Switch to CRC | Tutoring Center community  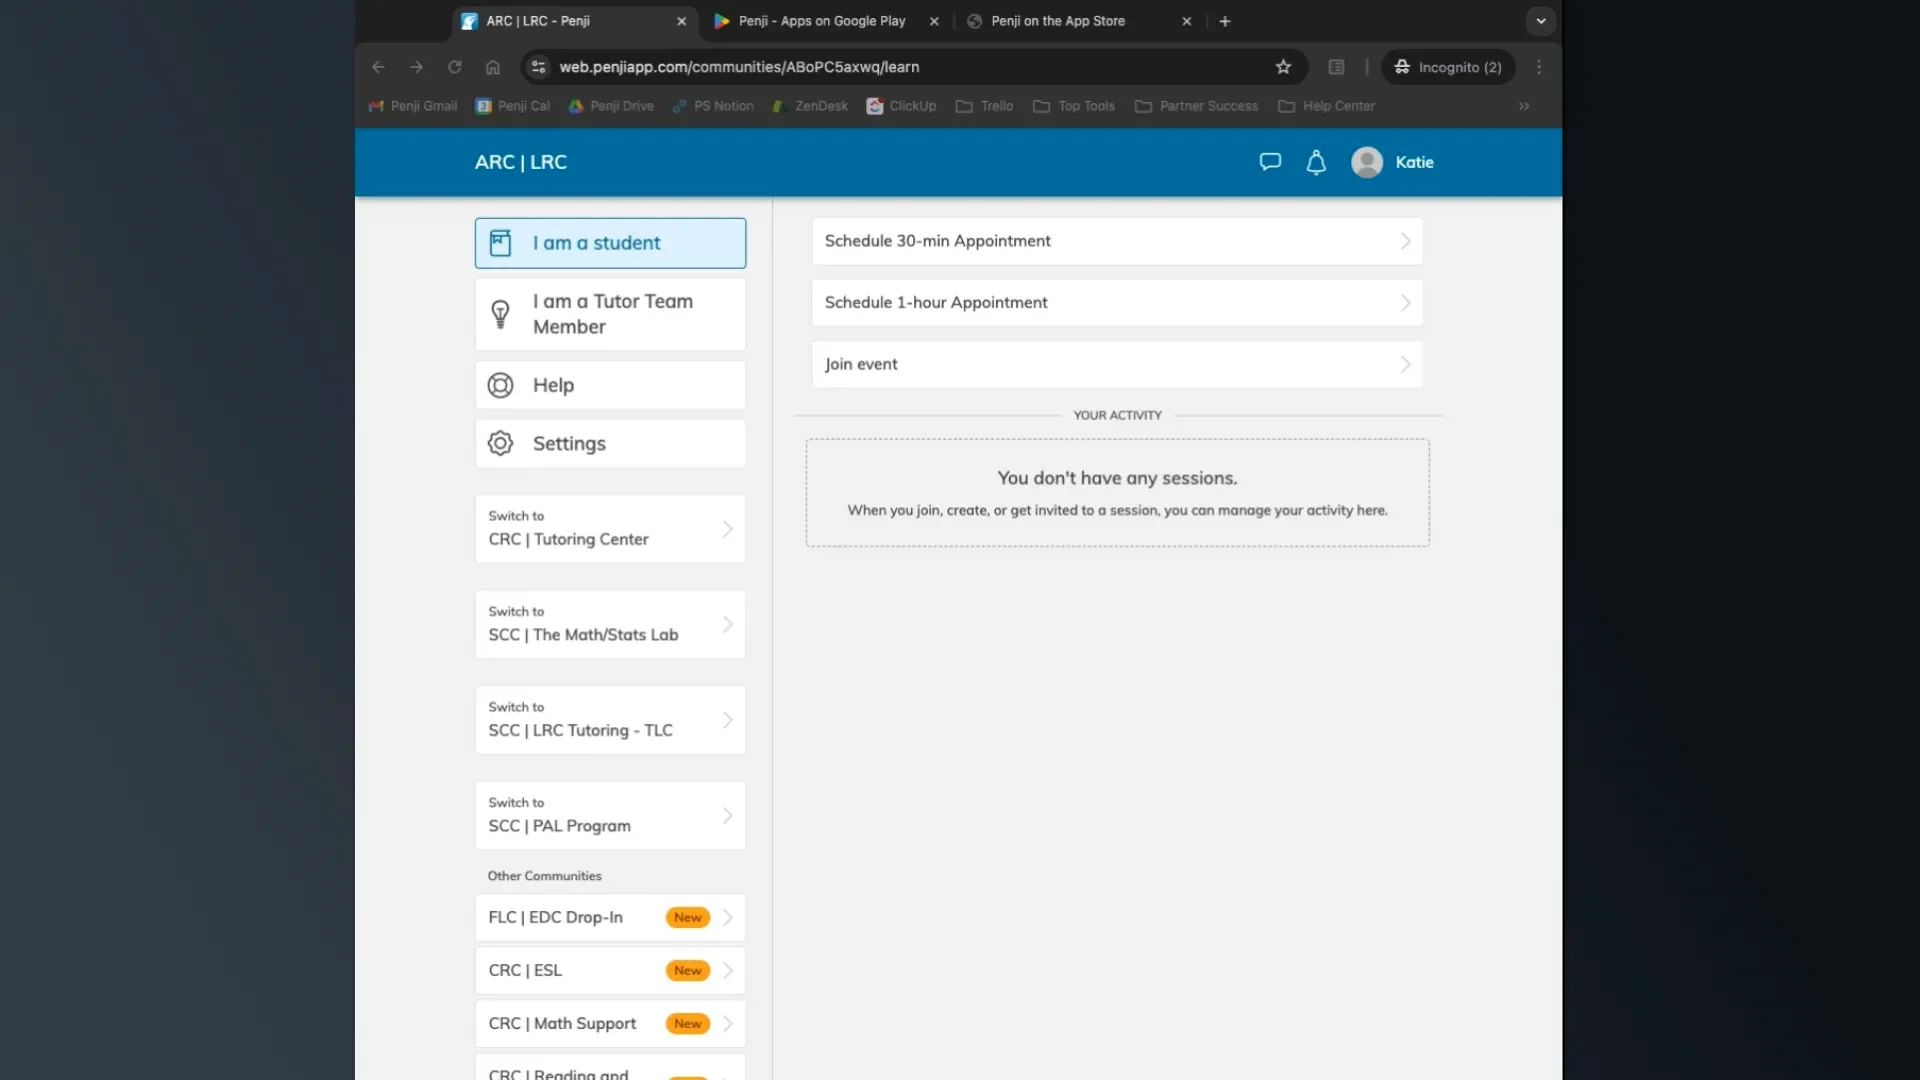610,529
